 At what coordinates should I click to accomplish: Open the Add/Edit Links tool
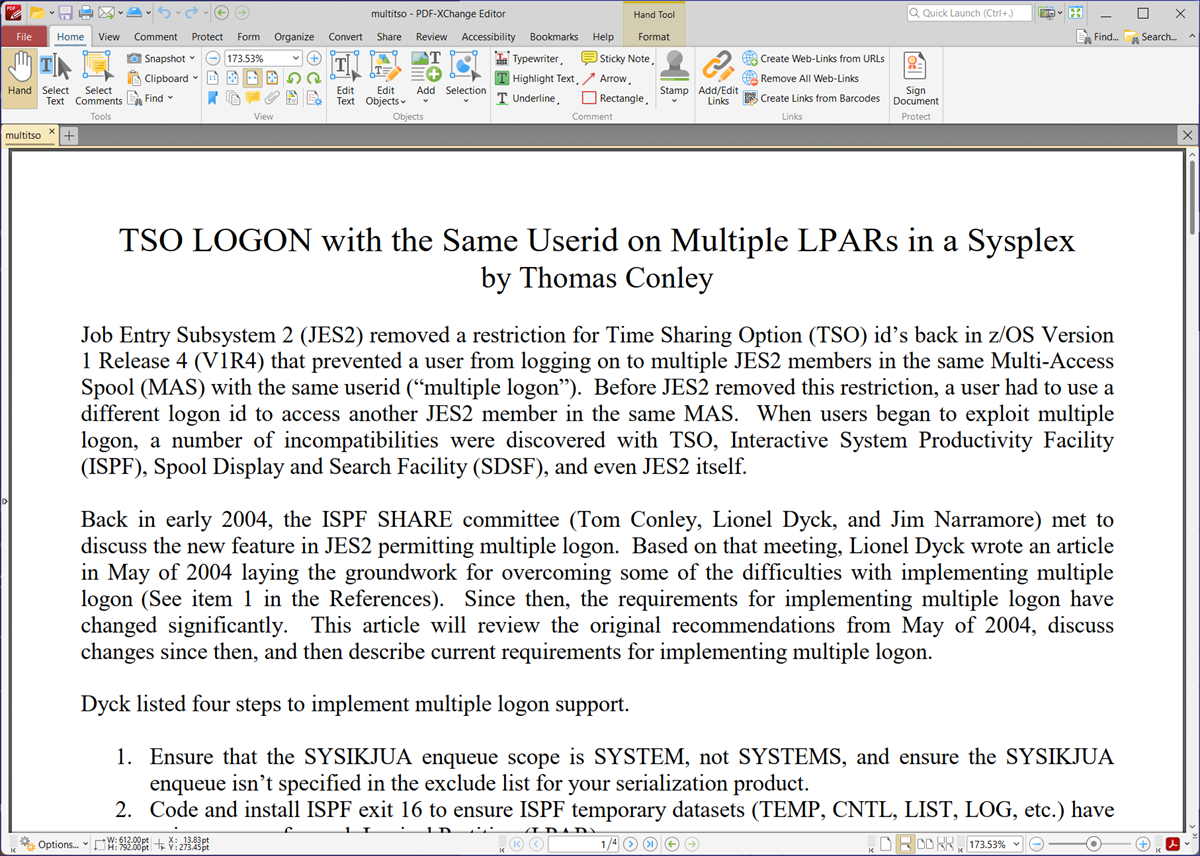pos(718,78)
